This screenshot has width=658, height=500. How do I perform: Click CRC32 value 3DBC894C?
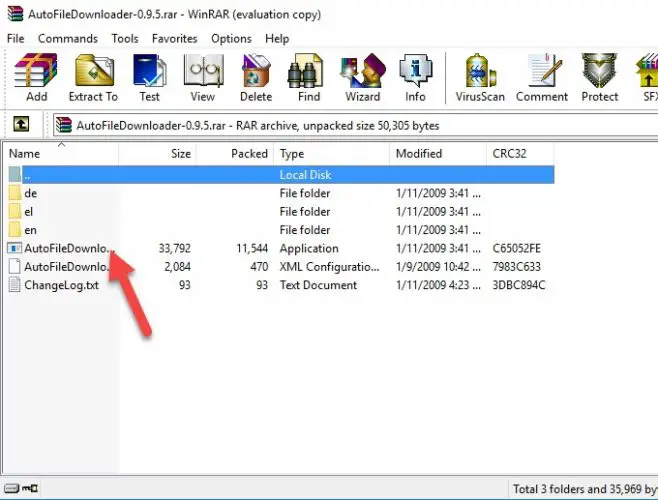[x=519, y=285]
